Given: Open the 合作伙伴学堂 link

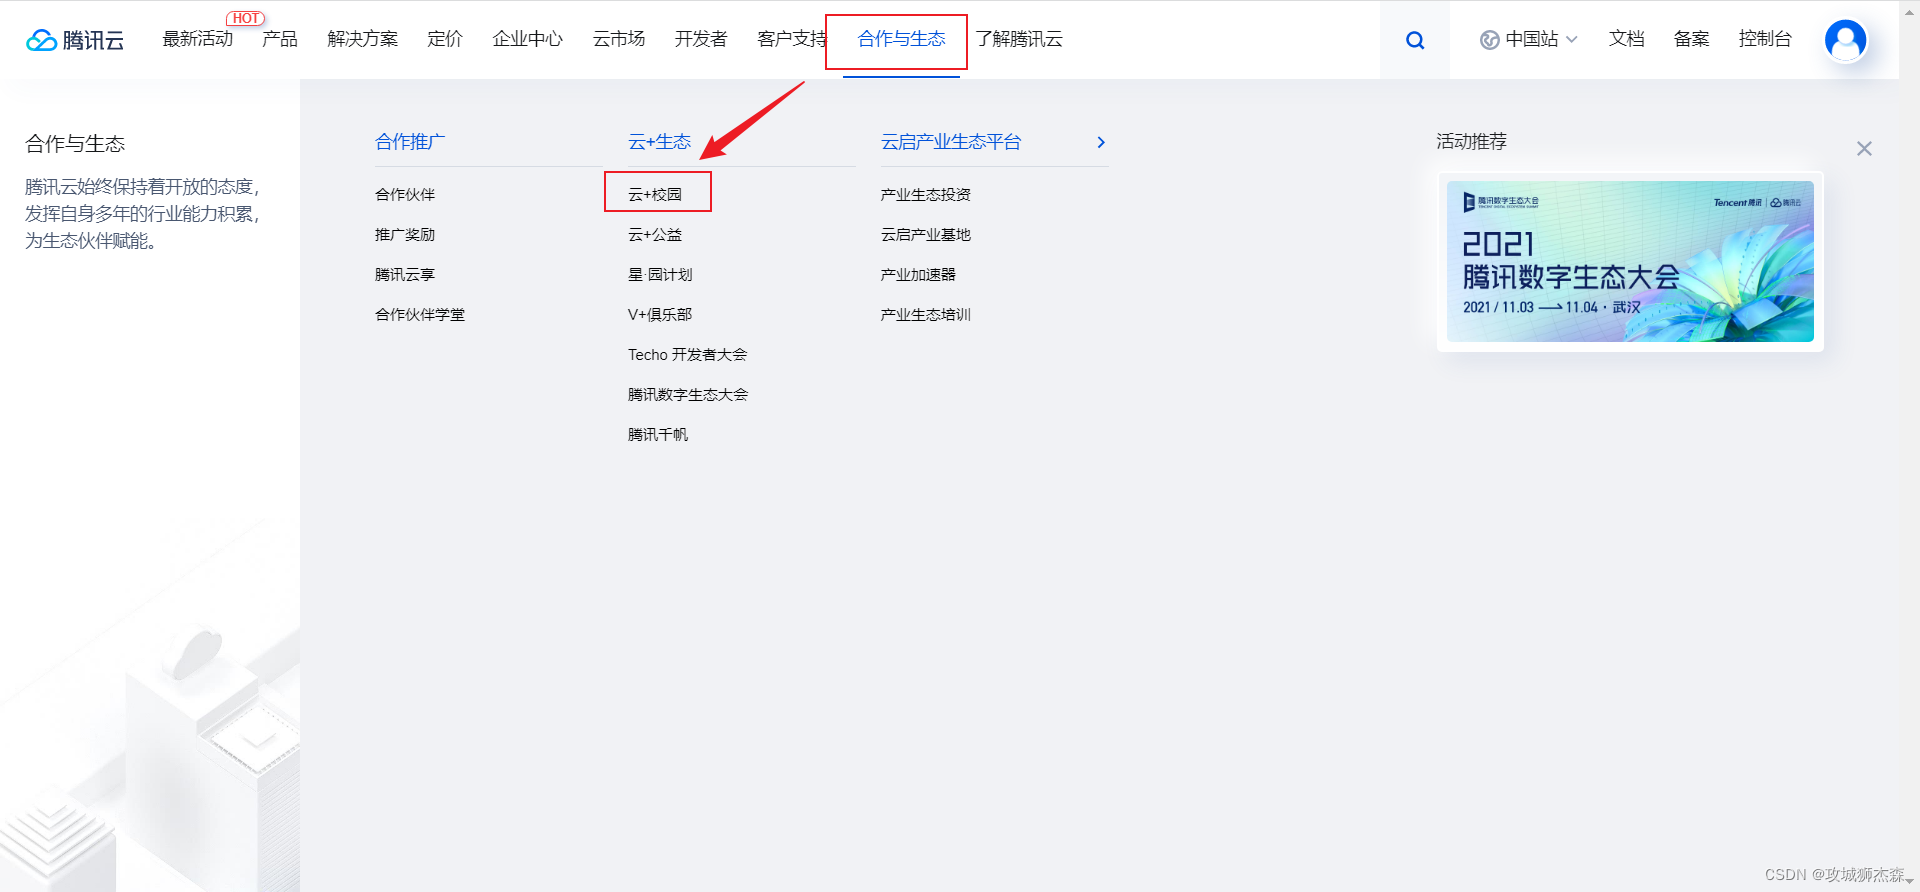Looking at the screenshot, I should coord(420,314).
